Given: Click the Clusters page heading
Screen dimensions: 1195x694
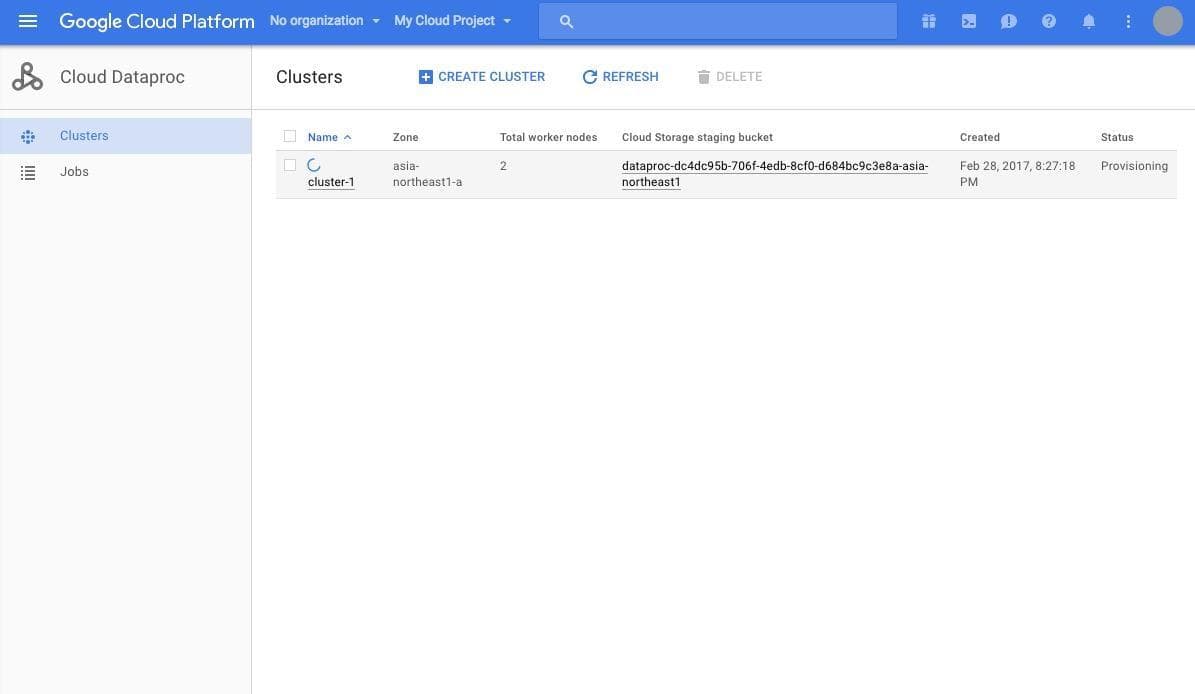Looking at the screenshot, I should click(x=309, y=77).
